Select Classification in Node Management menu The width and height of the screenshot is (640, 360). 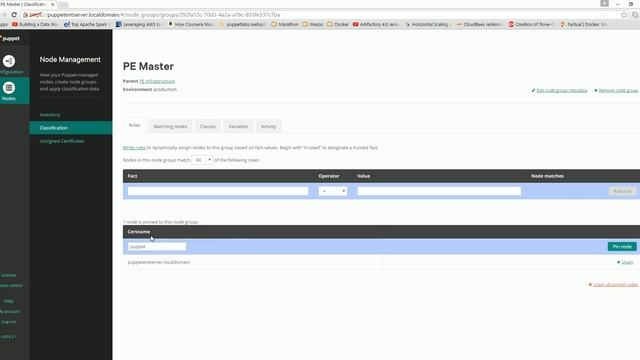click(x=71, y=128)
